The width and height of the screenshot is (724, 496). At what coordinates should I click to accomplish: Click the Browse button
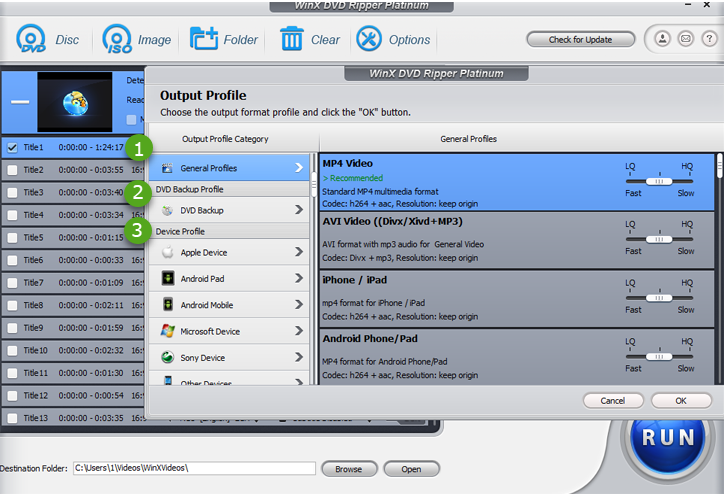click(x=349, y=469)
